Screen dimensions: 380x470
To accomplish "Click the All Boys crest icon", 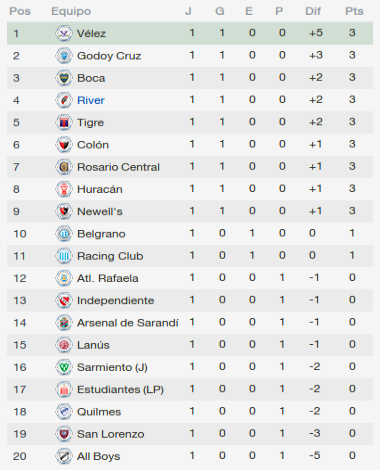I will click(x=64, y=456).
